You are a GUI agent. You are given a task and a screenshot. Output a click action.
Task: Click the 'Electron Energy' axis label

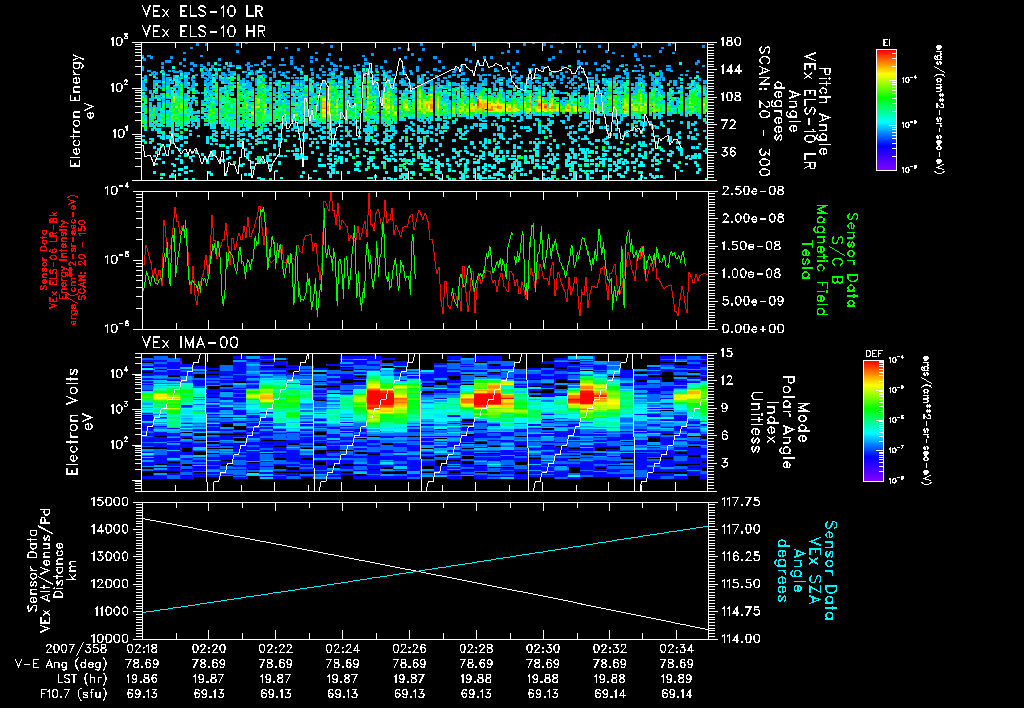75,111
